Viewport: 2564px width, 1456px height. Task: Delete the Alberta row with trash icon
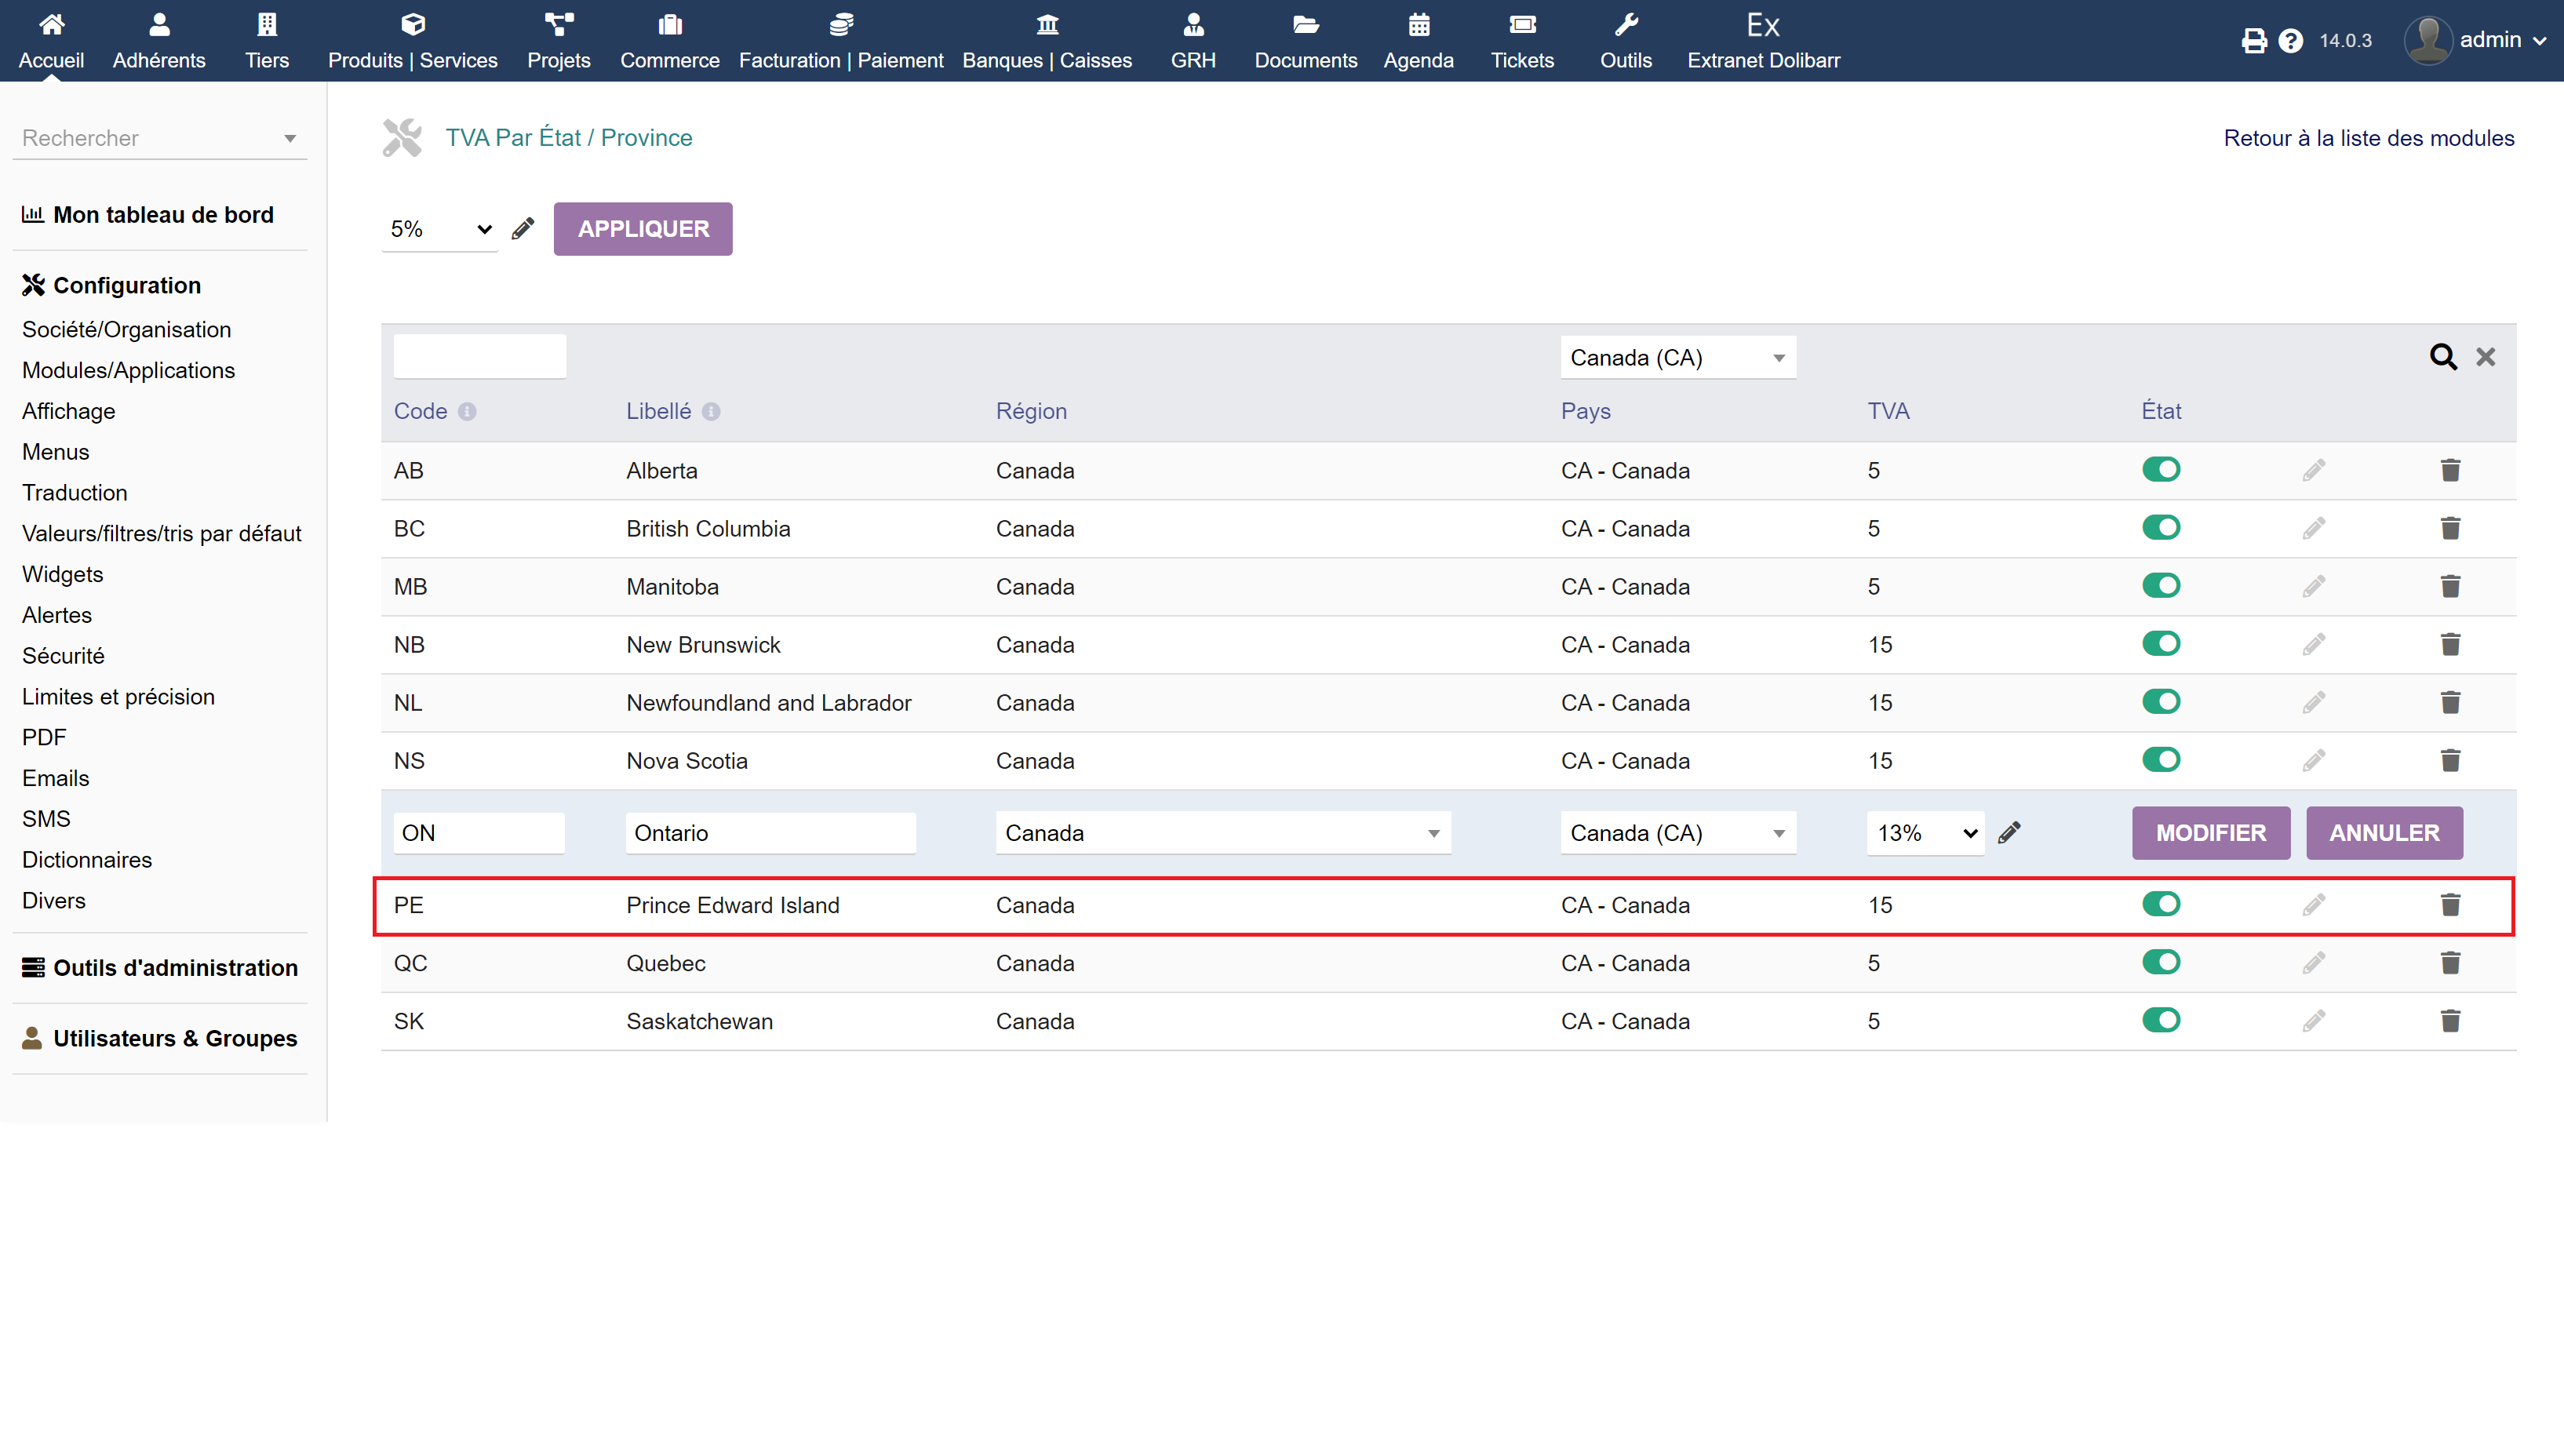pos(2450,470)
